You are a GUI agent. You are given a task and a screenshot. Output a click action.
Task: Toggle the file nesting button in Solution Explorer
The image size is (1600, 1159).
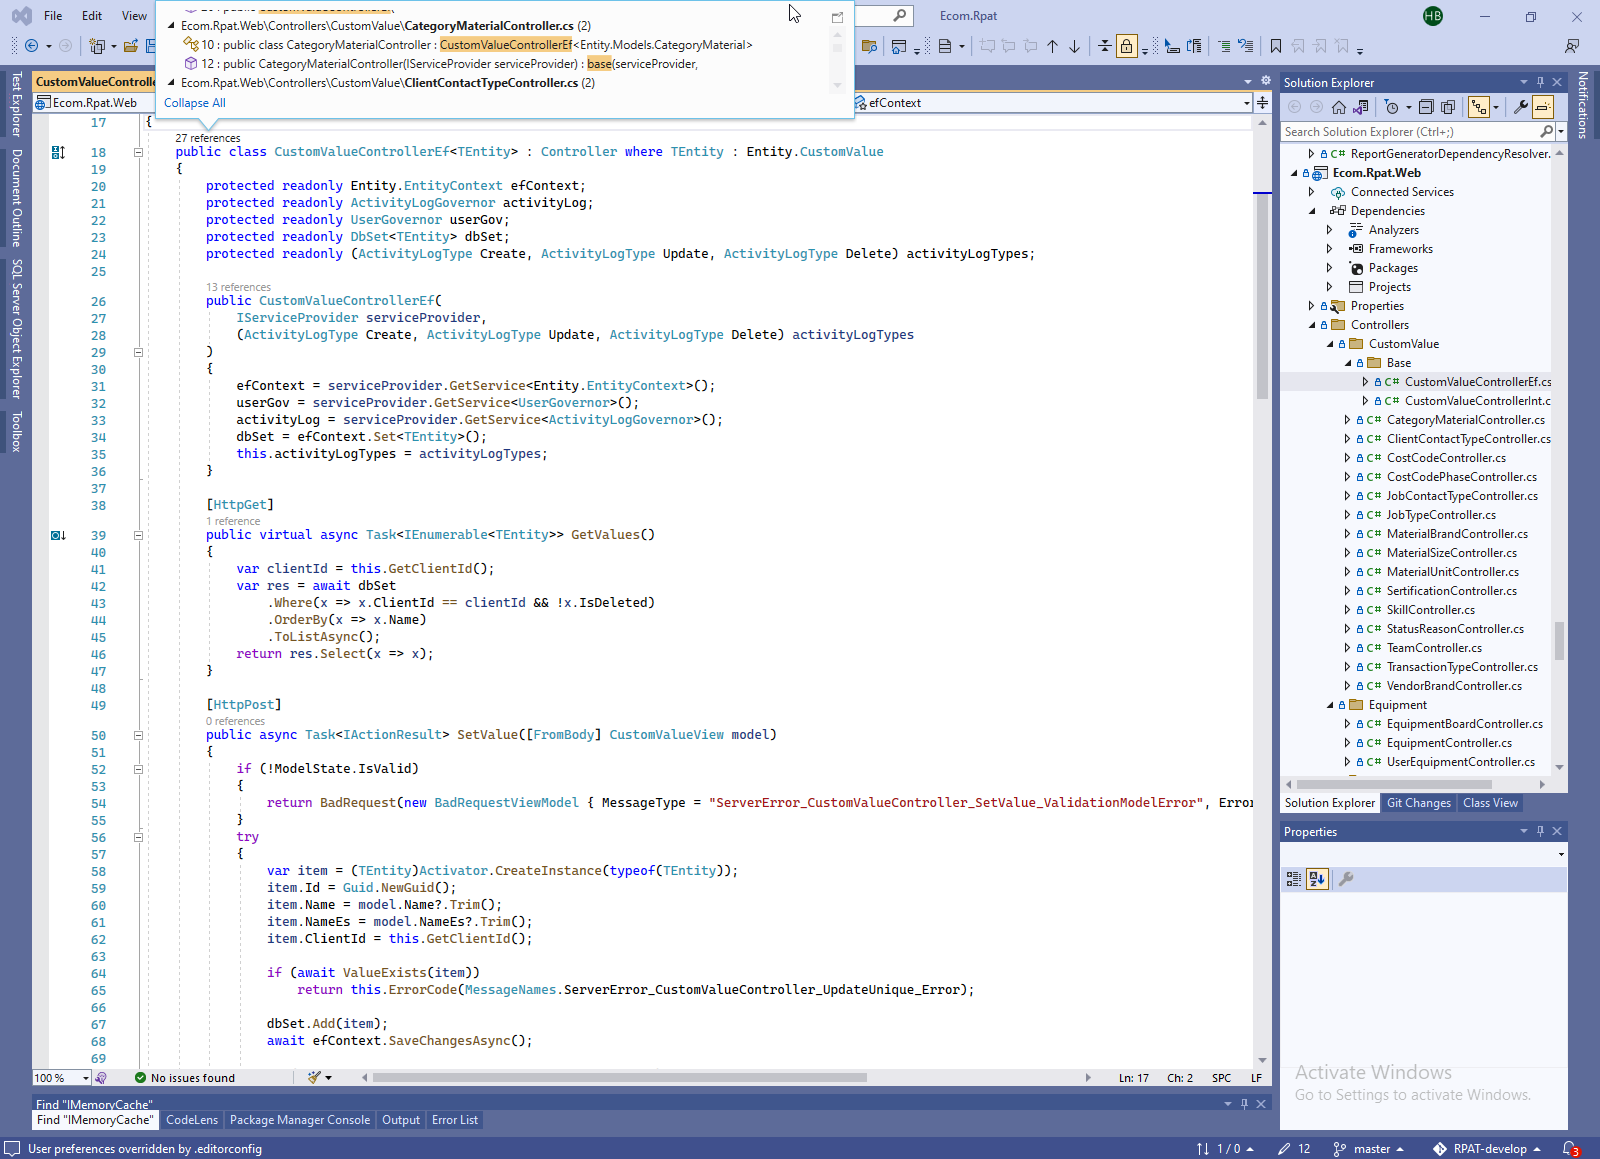tap(1478, 107)
